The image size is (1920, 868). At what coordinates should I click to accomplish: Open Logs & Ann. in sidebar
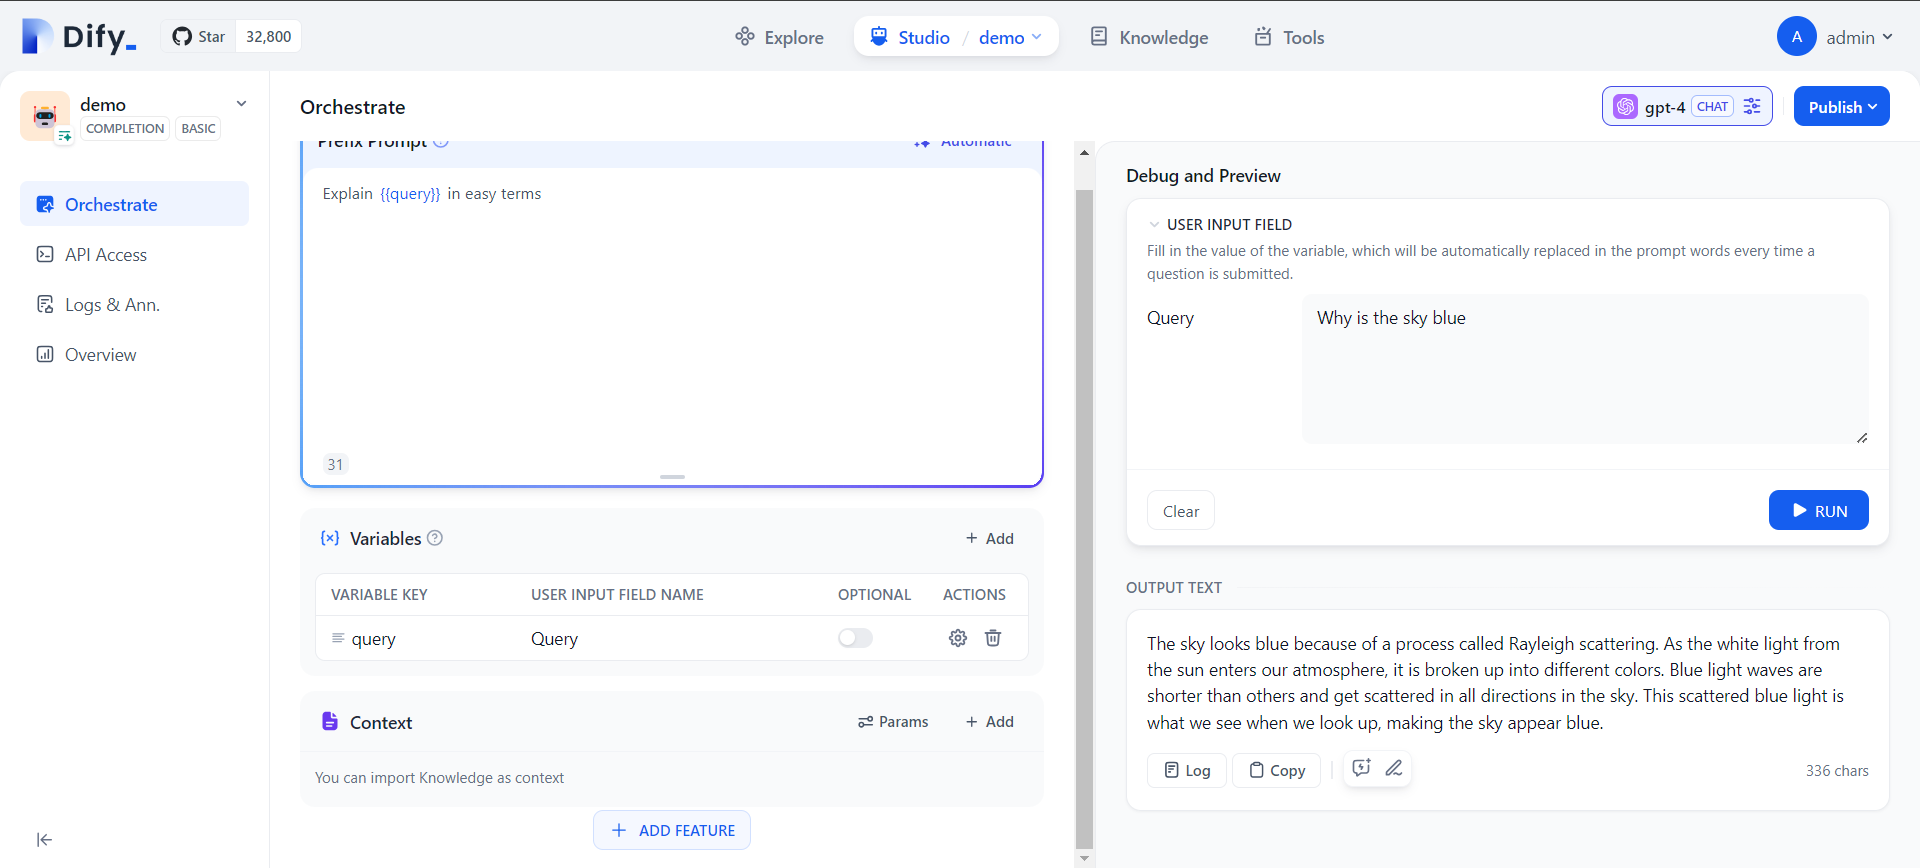(x=112, y=305)
